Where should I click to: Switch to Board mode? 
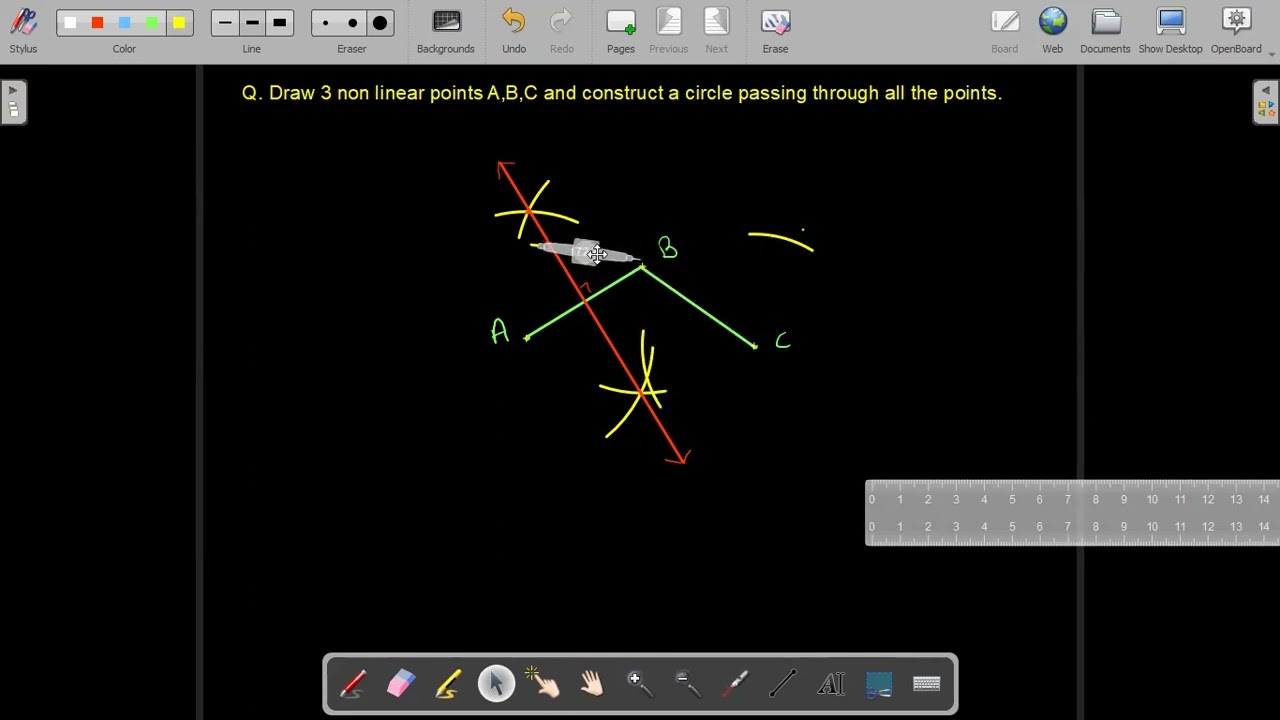pyautogui.click(x=1005, y=31)
